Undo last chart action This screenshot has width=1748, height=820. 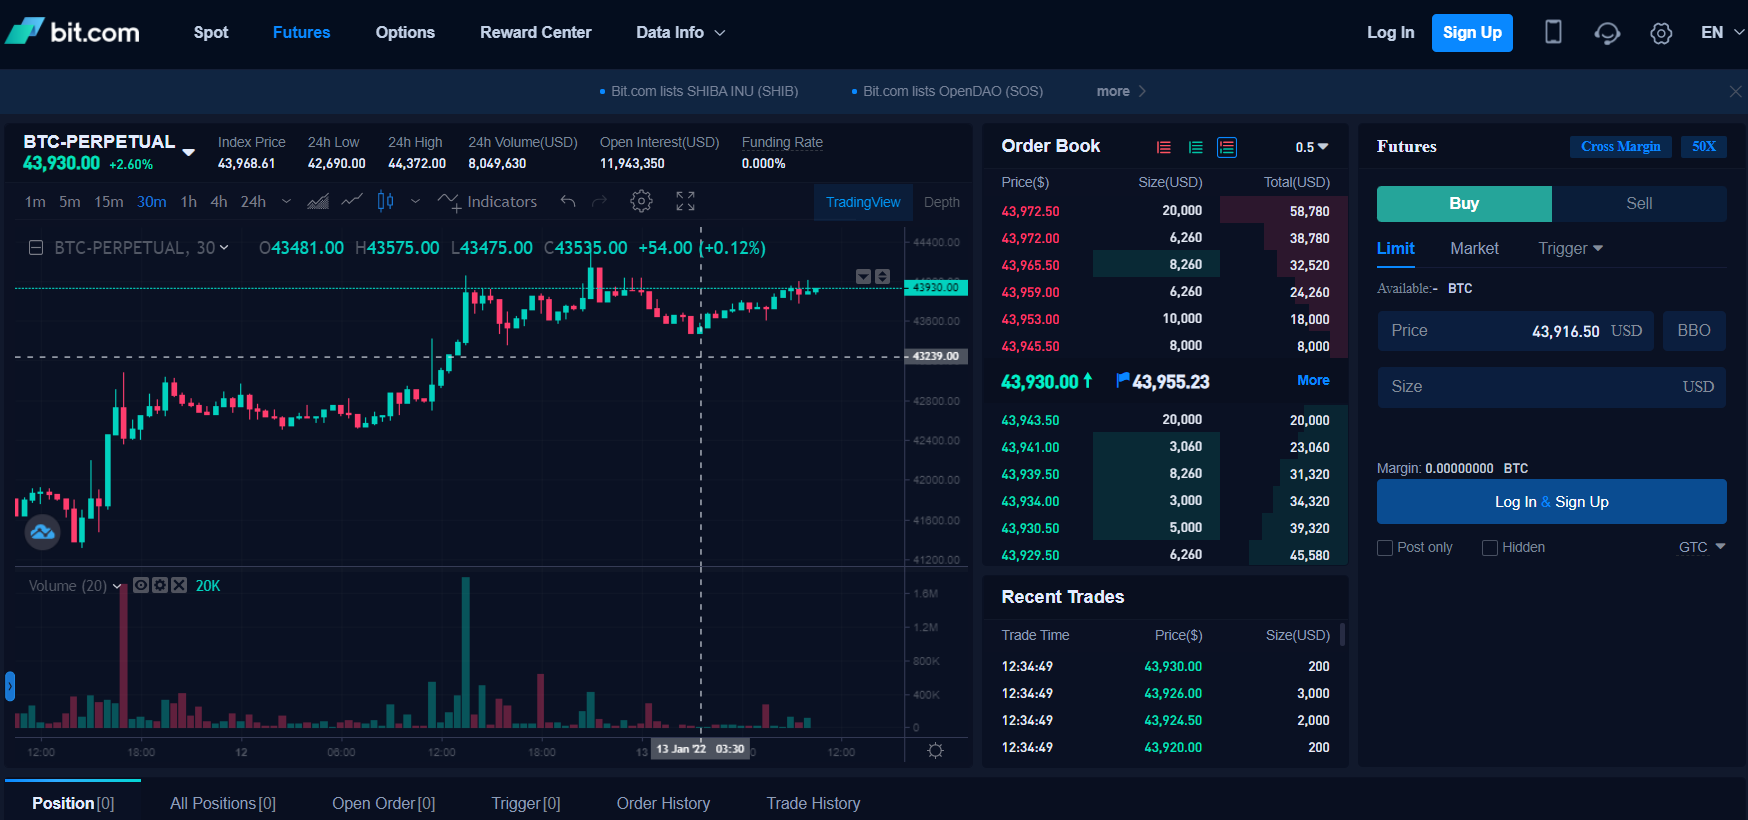click(568, 202)
